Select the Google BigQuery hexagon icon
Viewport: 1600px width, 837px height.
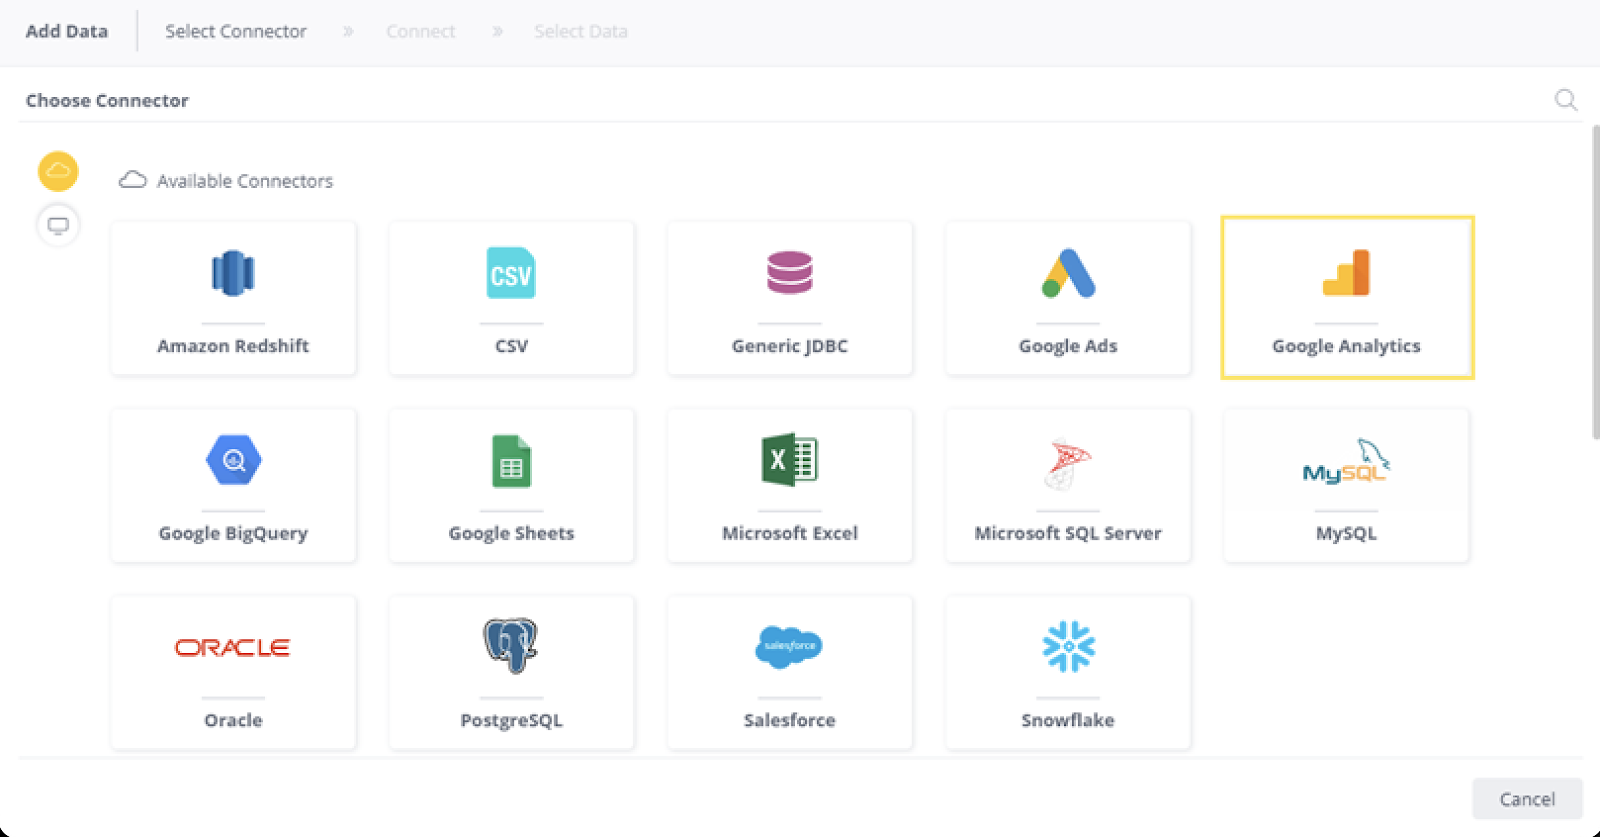(x=233, y=460)
